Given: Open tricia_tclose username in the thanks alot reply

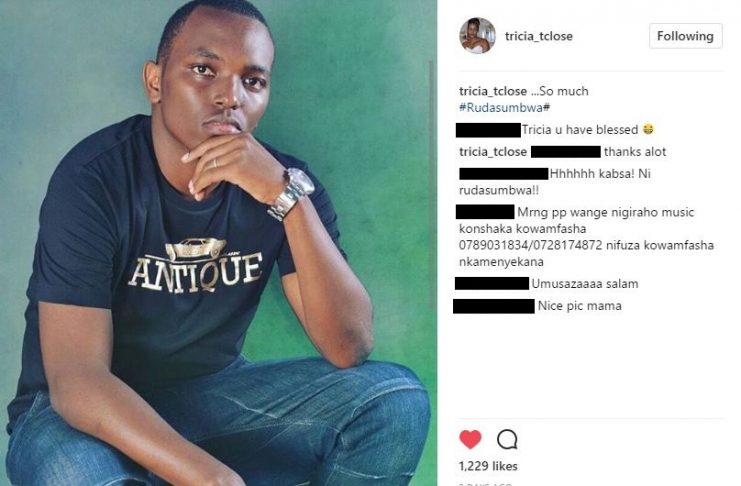Looking at the screenshot, I should tap(493, 152).
